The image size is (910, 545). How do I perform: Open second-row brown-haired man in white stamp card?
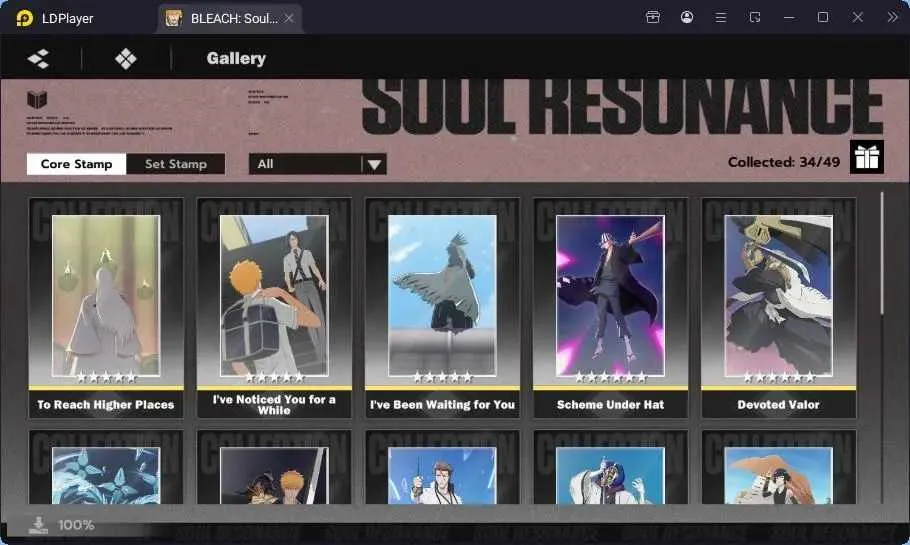pos(442,467)
